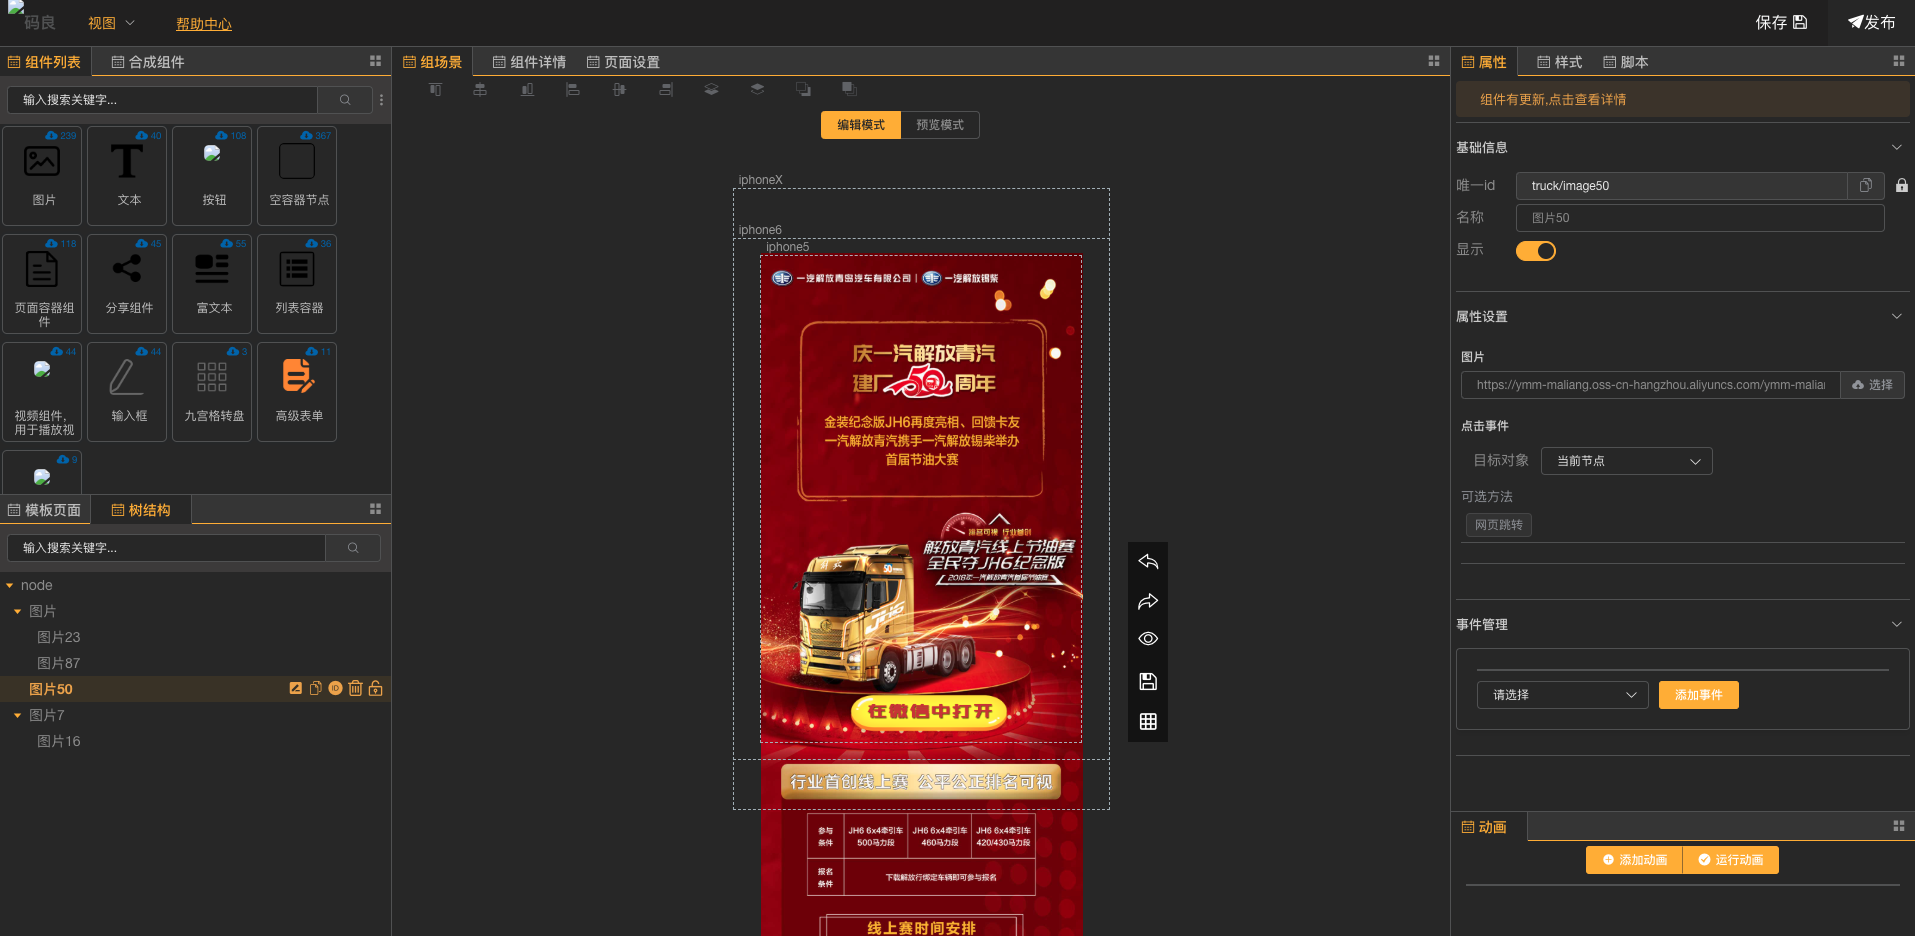Viewport: 1915px width, 936px height.
Task: Click the 发布 publish button
Action: (1871, 23)
